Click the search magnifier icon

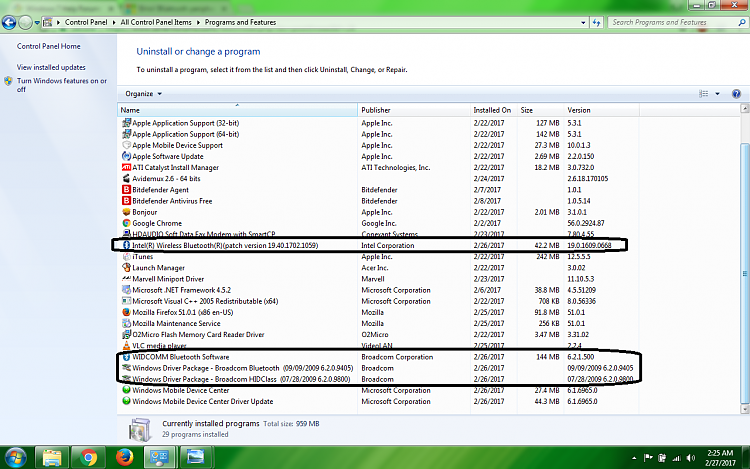click(742, 22)
